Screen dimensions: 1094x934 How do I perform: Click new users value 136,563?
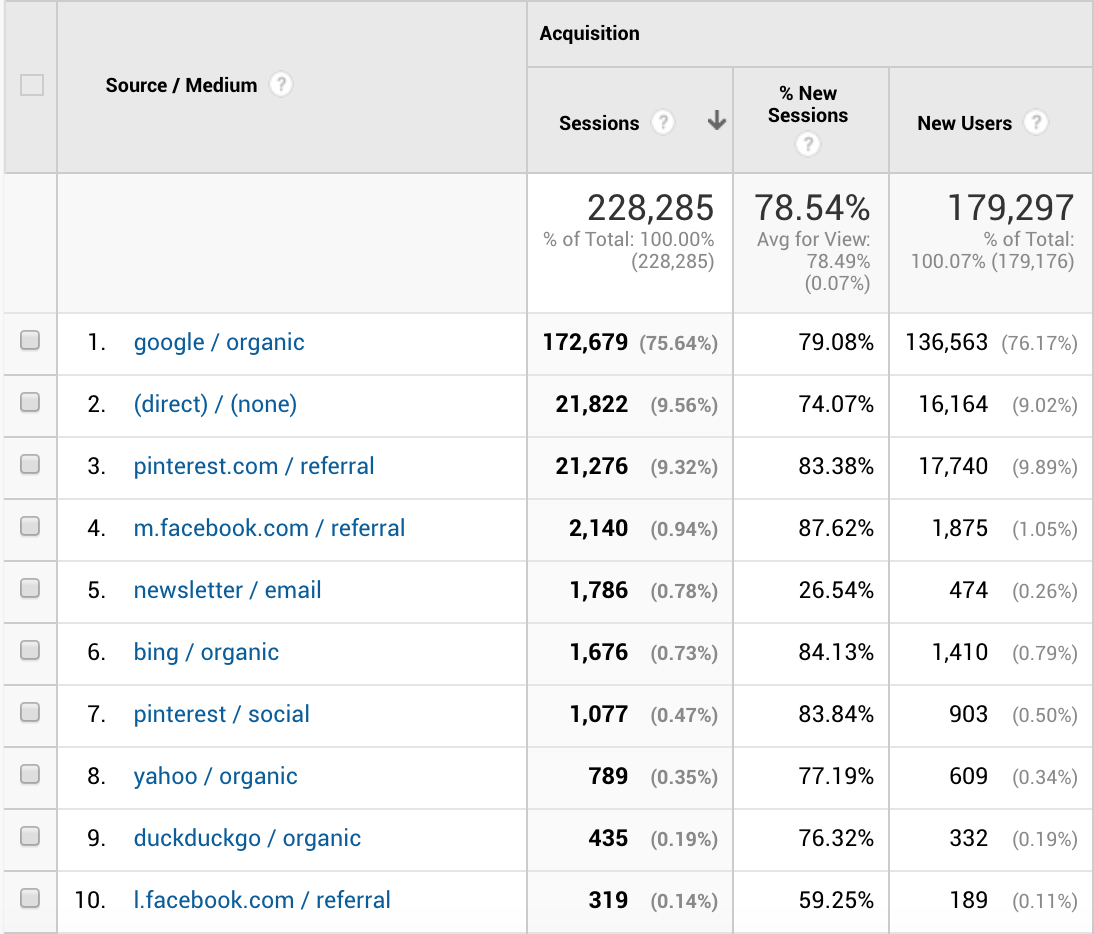click(x=947, y=342)
